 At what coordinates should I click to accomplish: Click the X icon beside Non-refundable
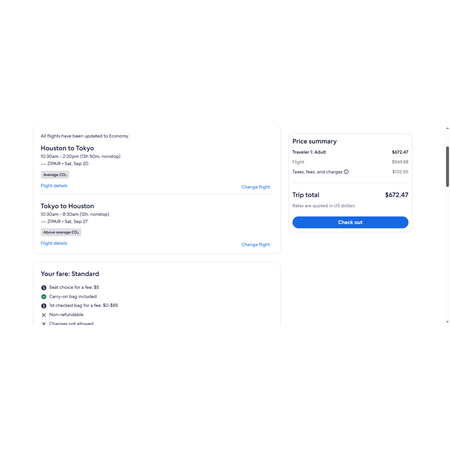(44, 315)
